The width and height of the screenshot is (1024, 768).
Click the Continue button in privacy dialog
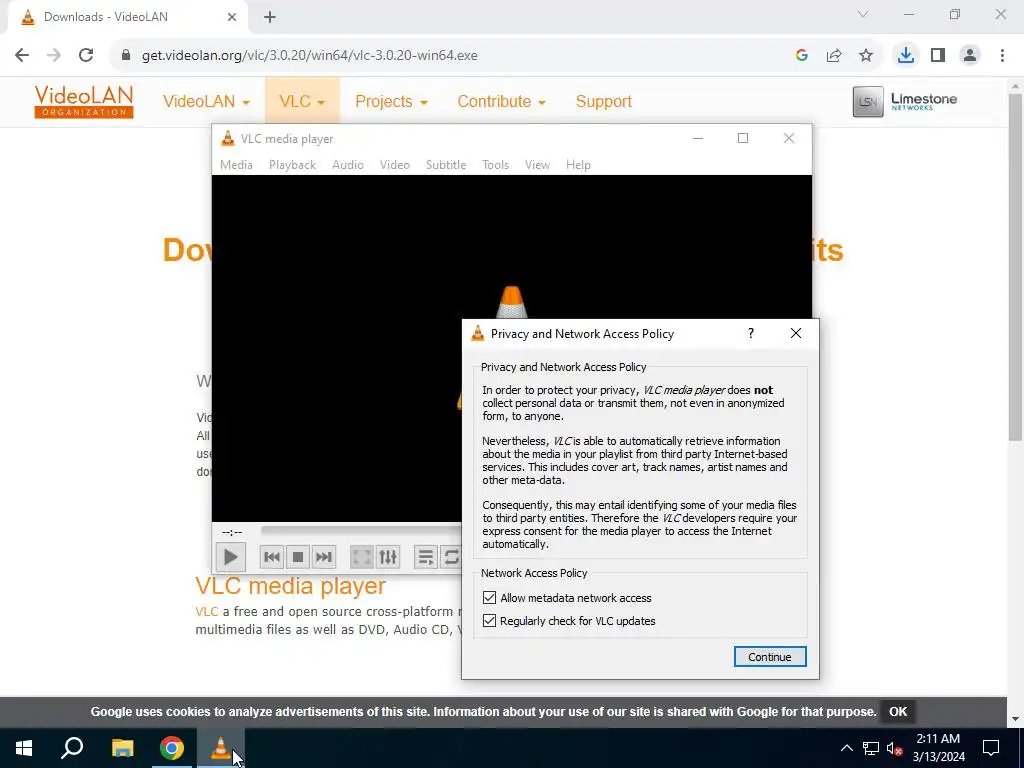[770, 657]
